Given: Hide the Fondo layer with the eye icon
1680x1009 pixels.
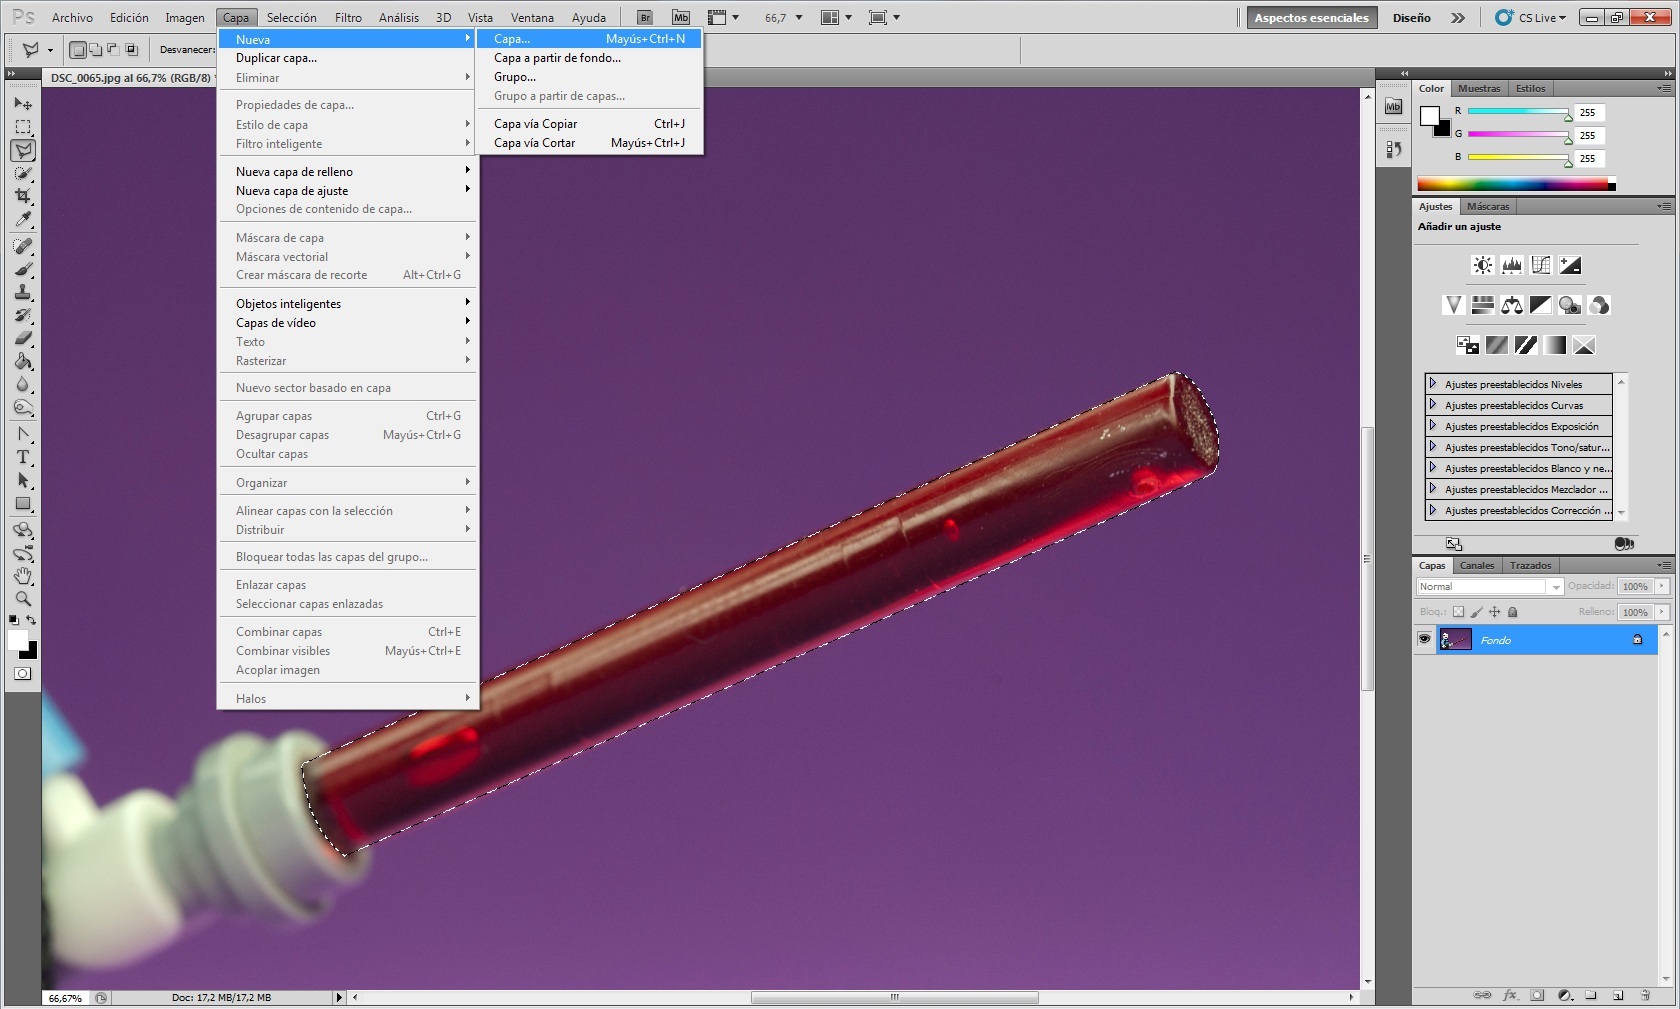Looking at the screenshot, I should pos(1424,640).
